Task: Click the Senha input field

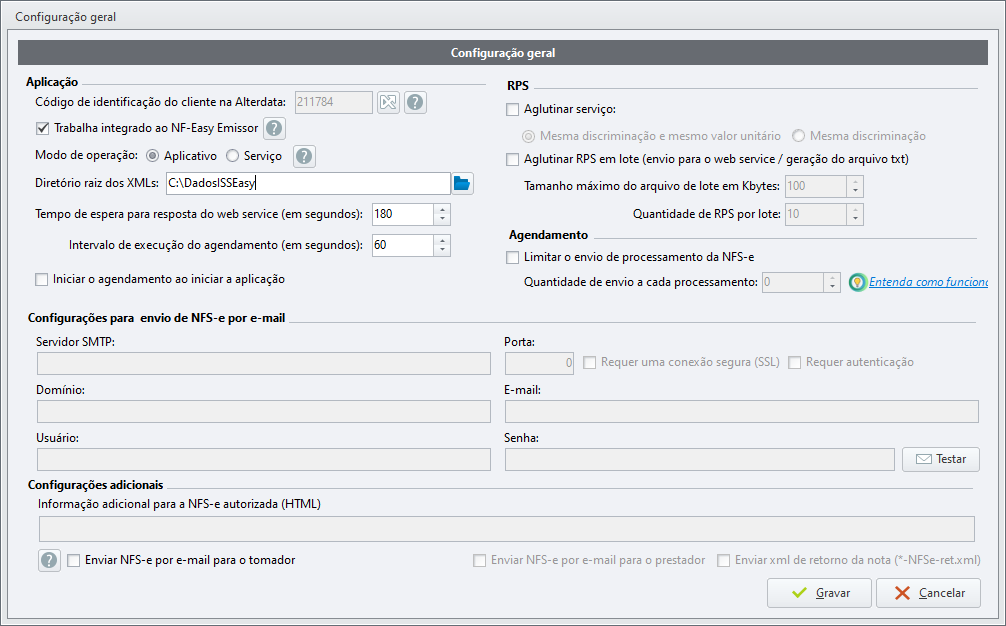Action: click(x=699, y=460)
